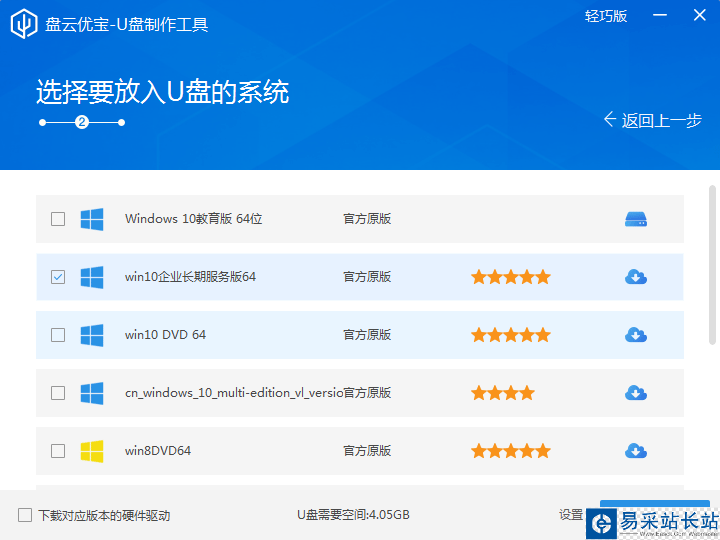Click the system list vertical scrollbar
Viewport: 720px width, 540px height.
[712, 265]
